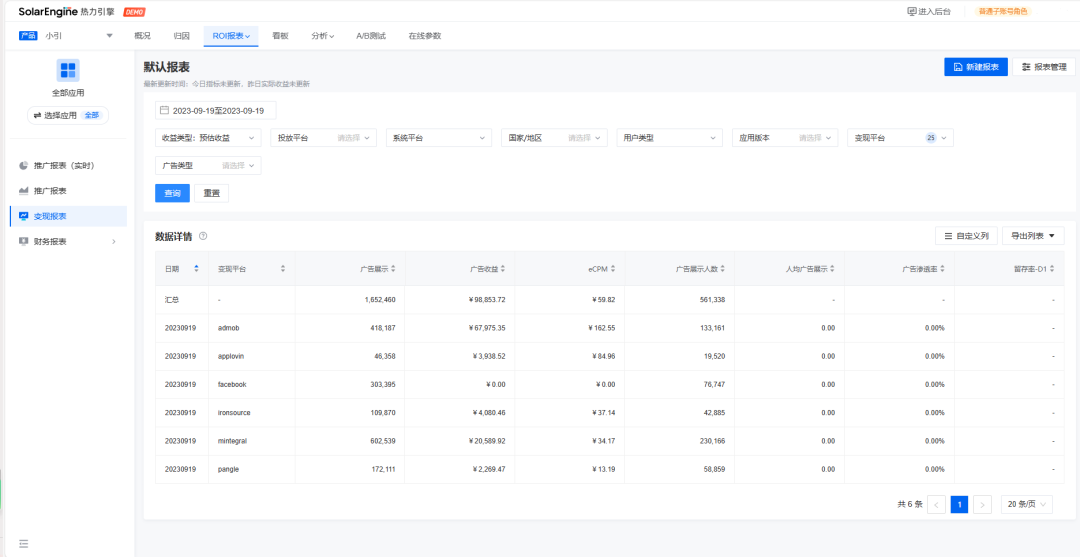Image resolution: width=1080 pixels, height=557 pixels.
Task: Click the enter-backend monitor icon
Action: (x=912, y=12)
